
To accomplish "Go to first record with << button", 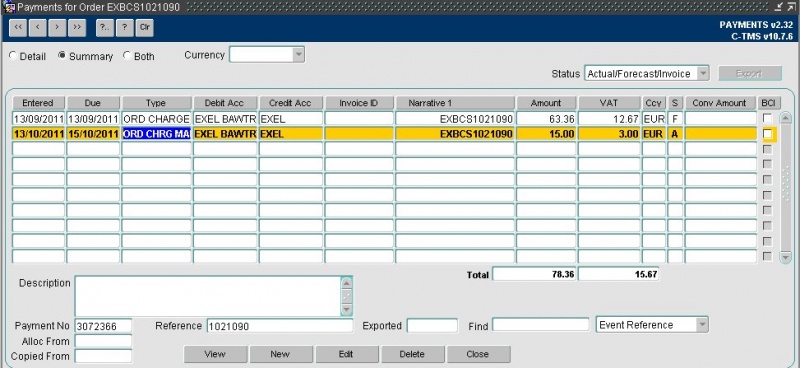I will click(x=18, y=28).
